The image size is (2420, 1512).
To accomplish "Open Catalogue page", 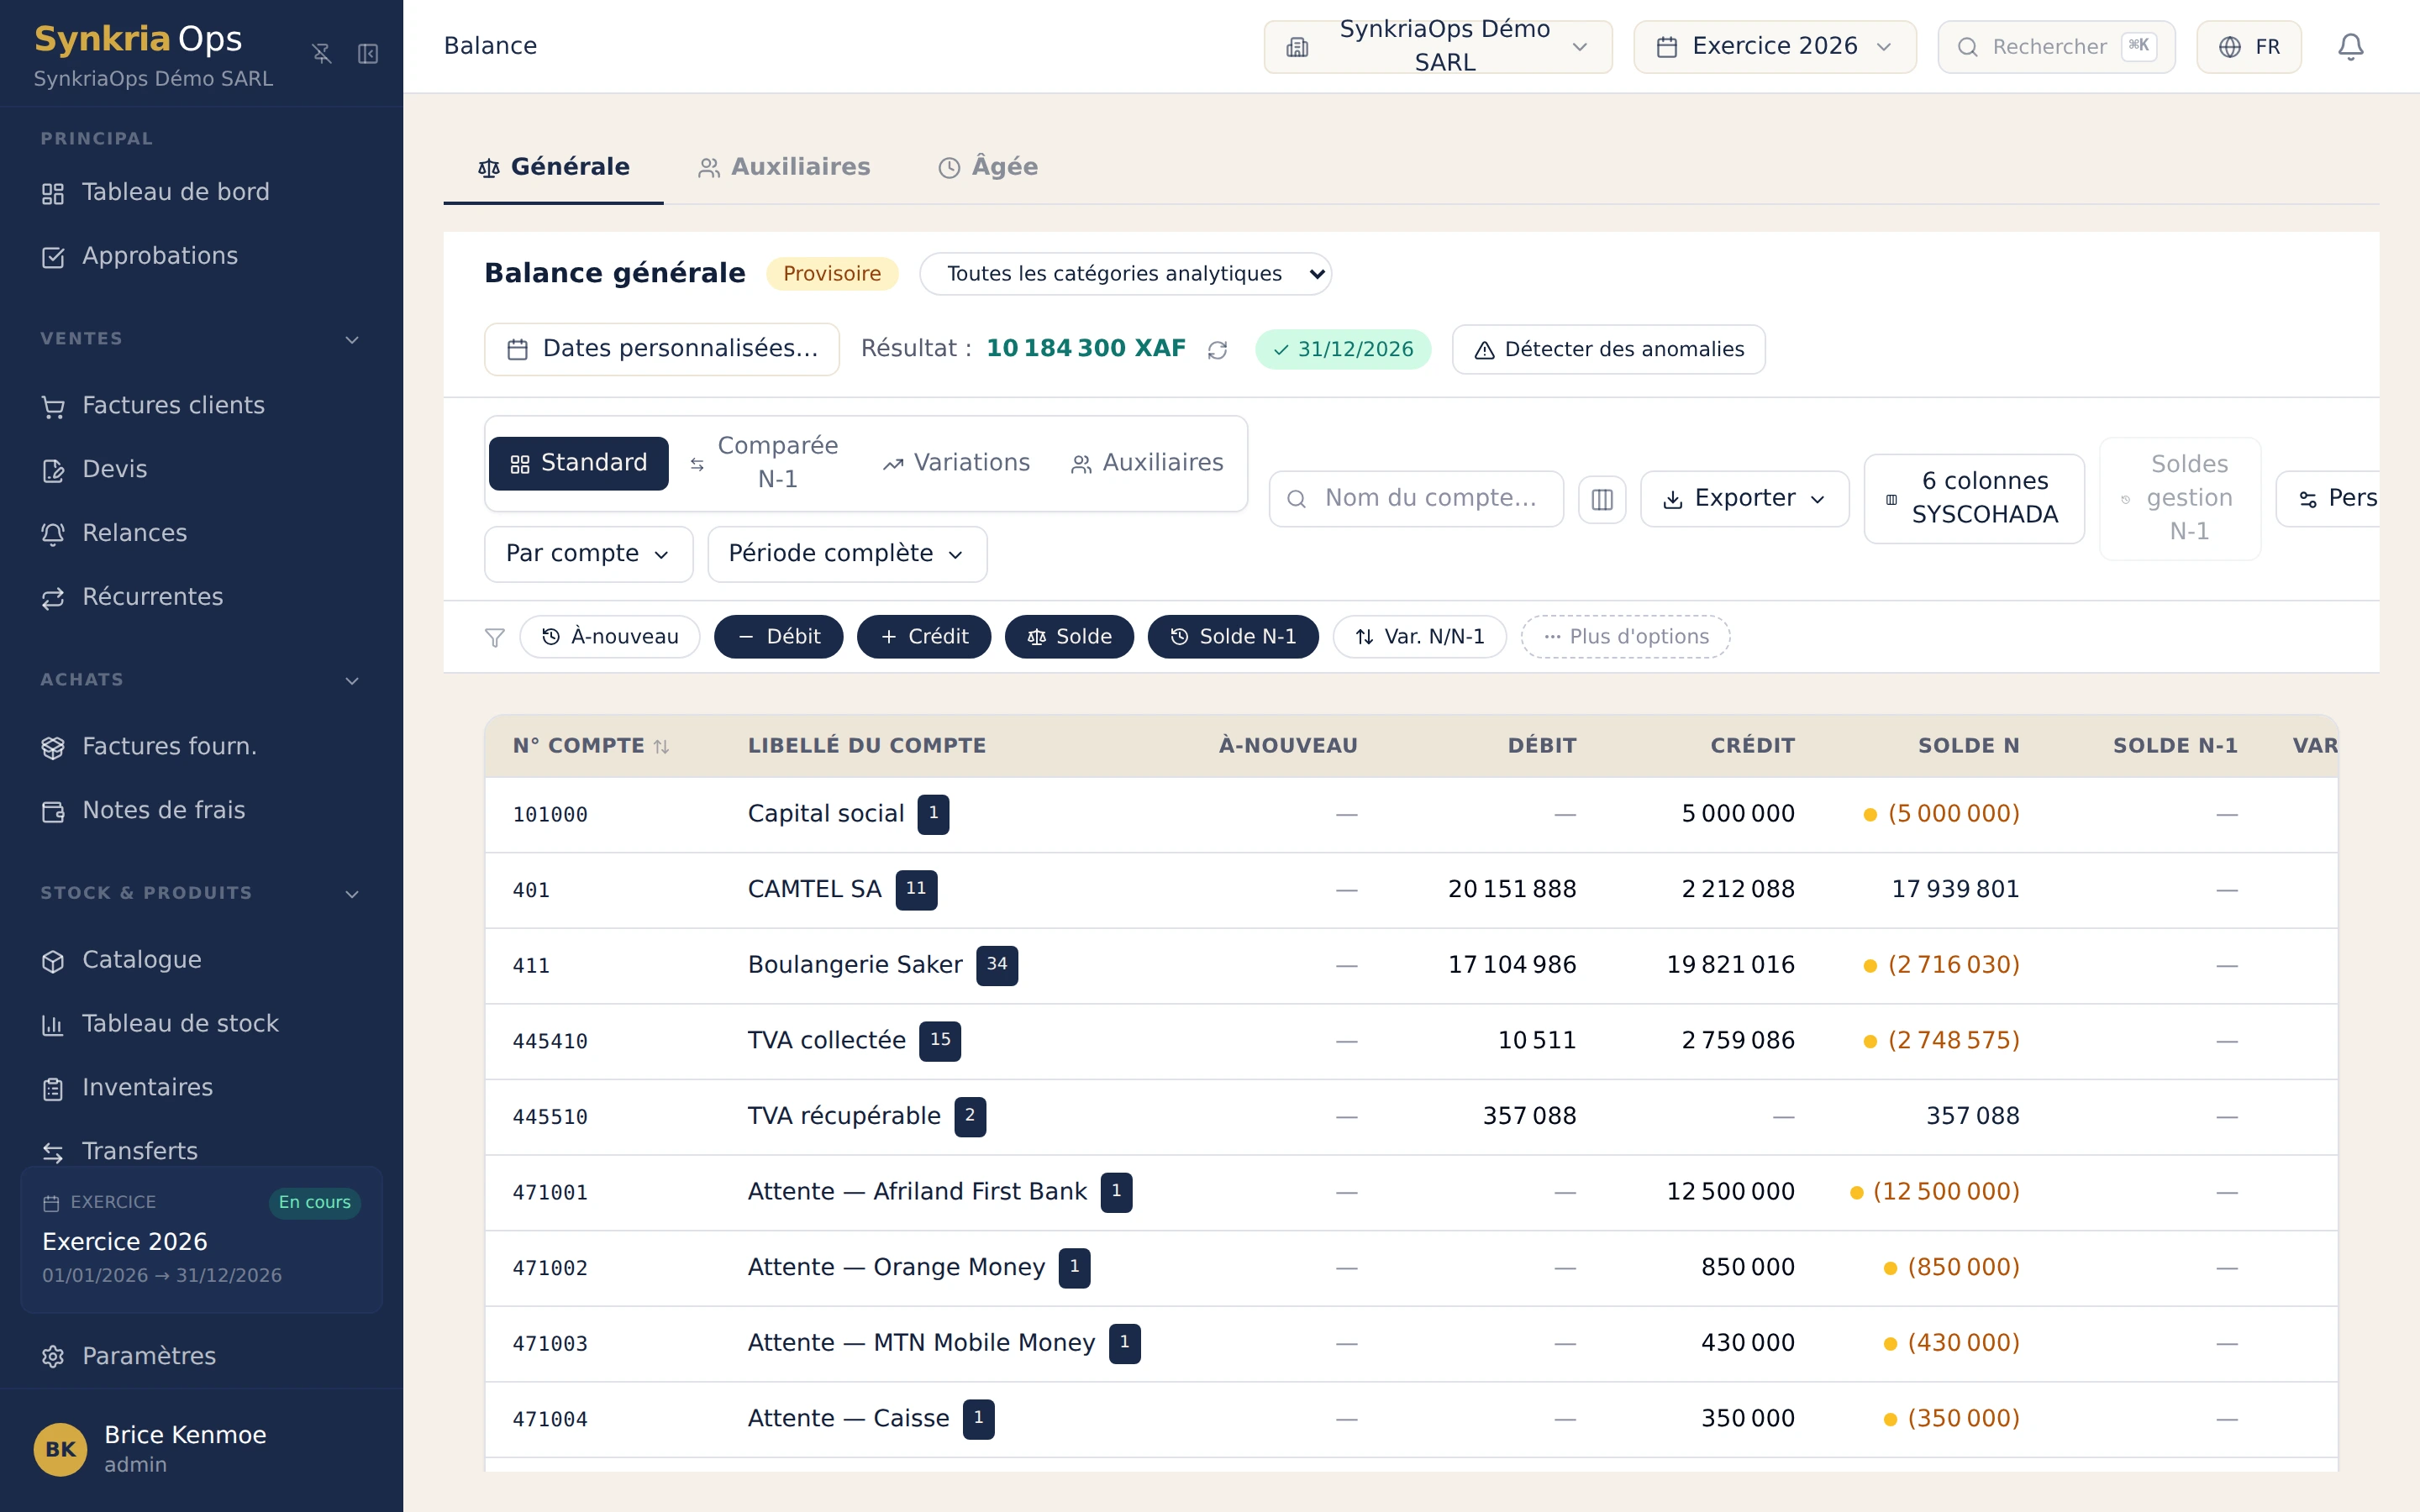I will [x=200, y=960].
